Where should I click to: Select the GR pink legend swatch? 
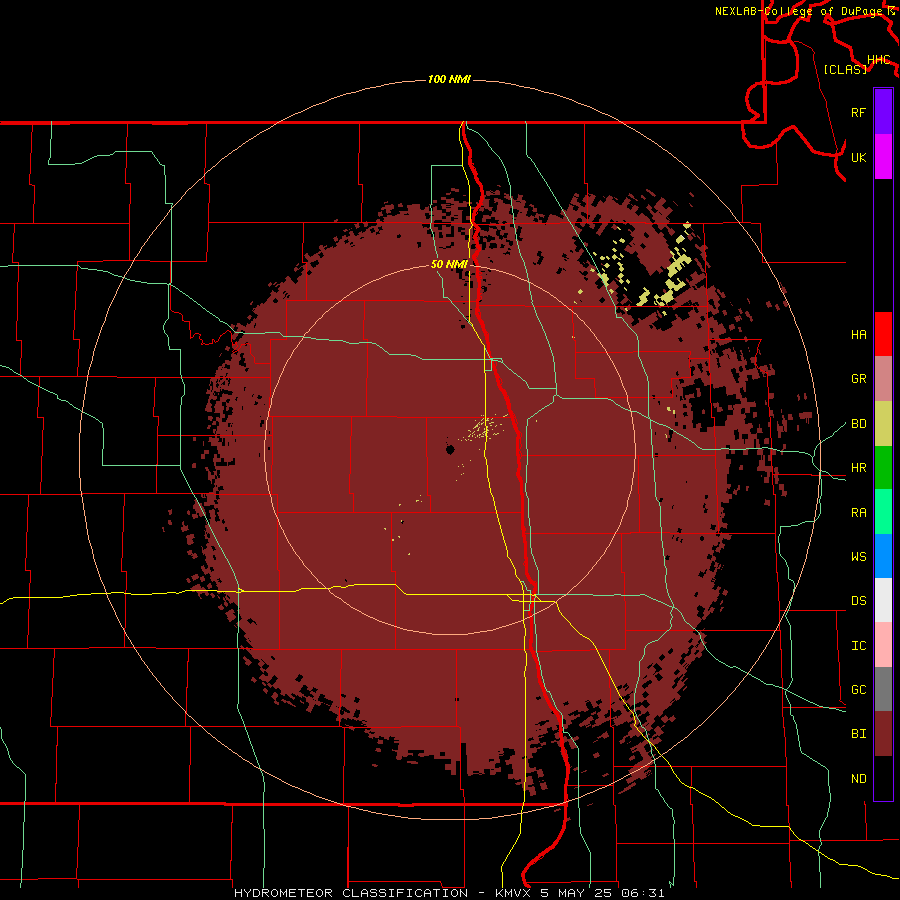point(883,379)
